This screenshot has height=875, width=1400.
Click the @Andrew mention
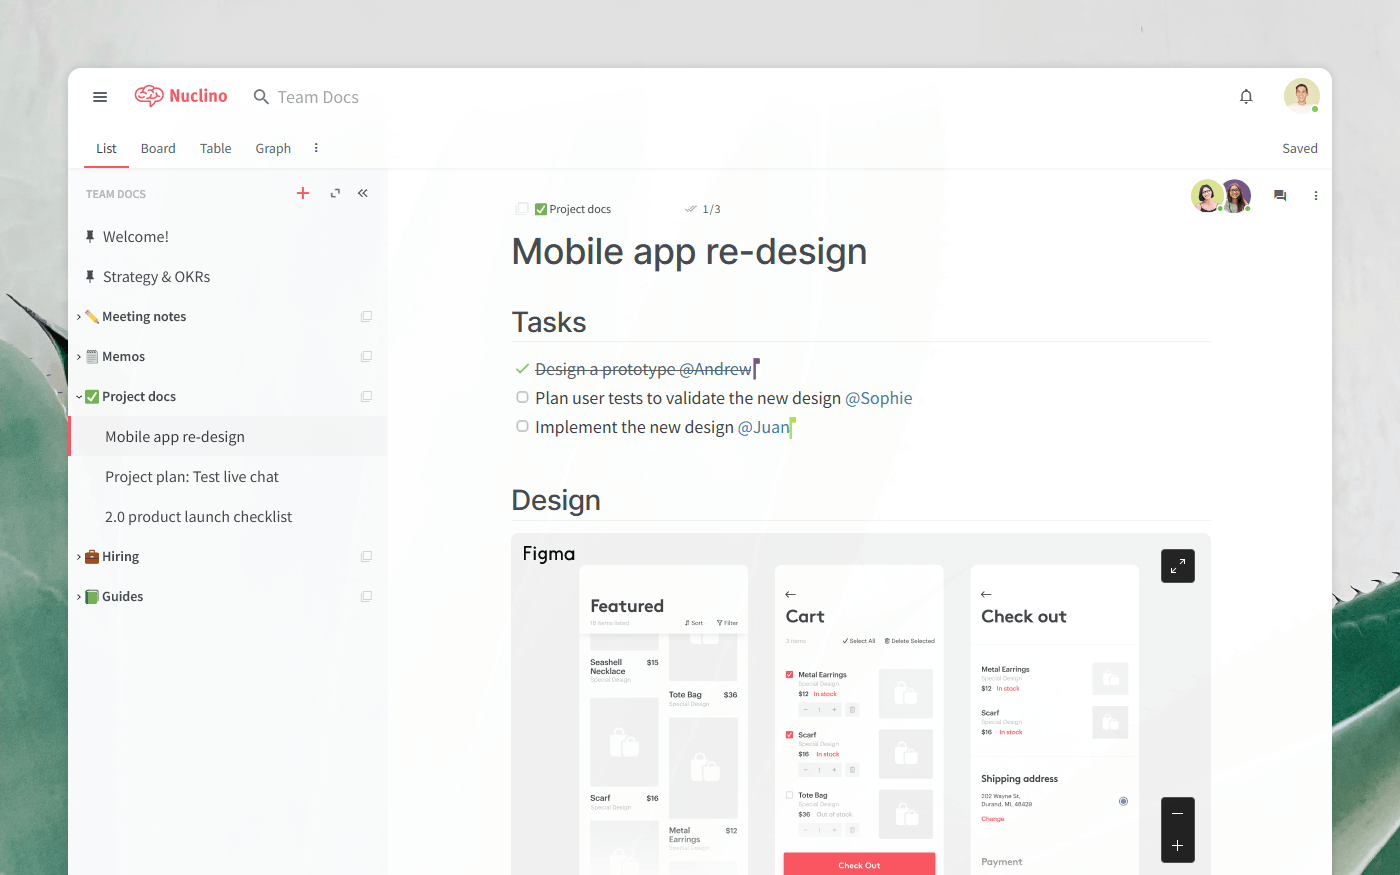point(715,369)
